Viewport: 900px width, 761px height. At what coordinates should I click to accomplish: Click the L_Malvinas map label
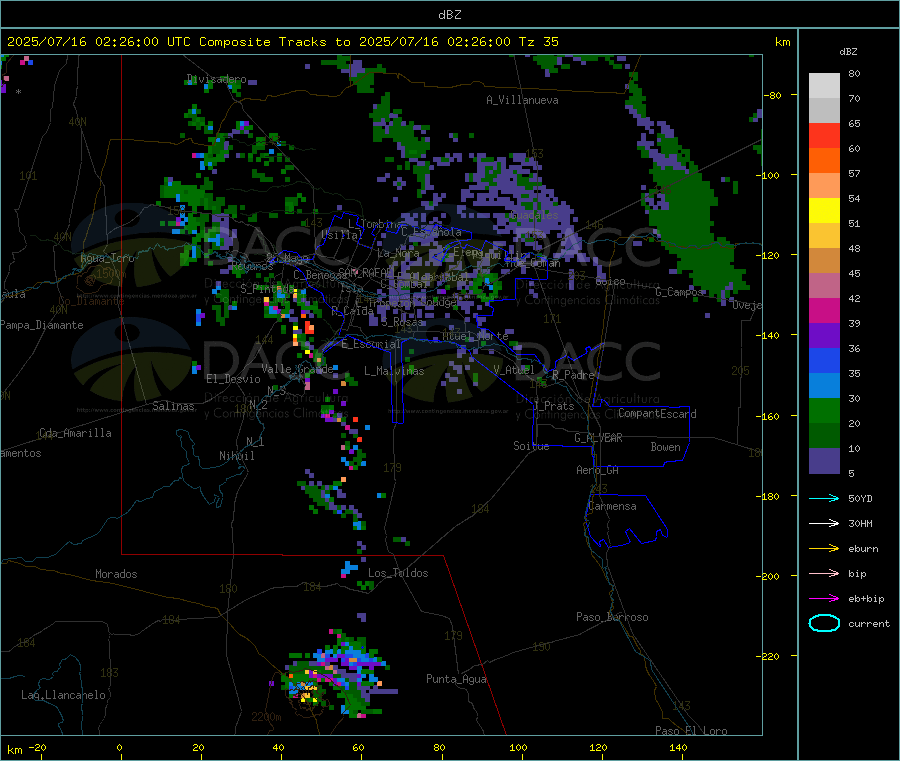pyautogui.click(x=394, y=371)
